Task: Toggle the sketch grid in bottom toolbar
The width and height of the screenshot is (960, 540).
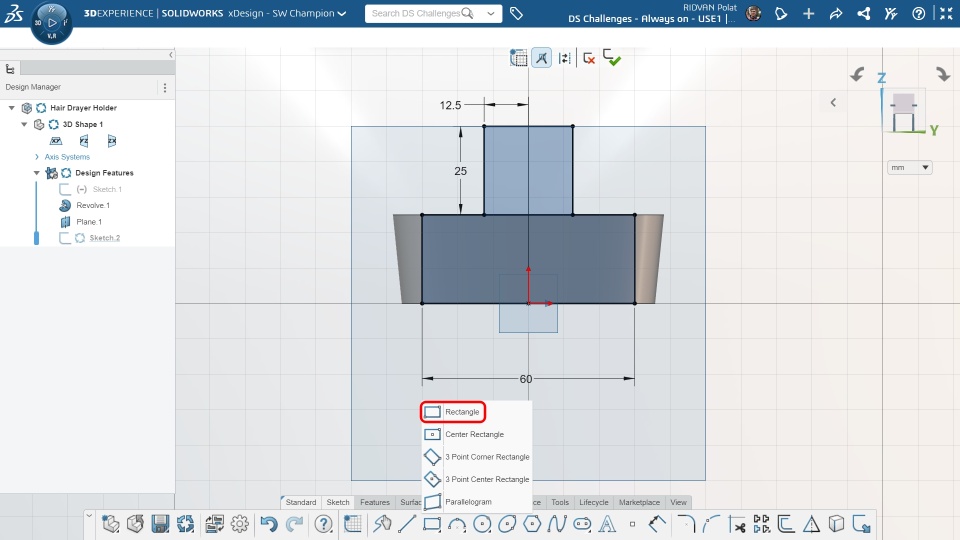Action: pyautogui.click(x=353, y=524)
